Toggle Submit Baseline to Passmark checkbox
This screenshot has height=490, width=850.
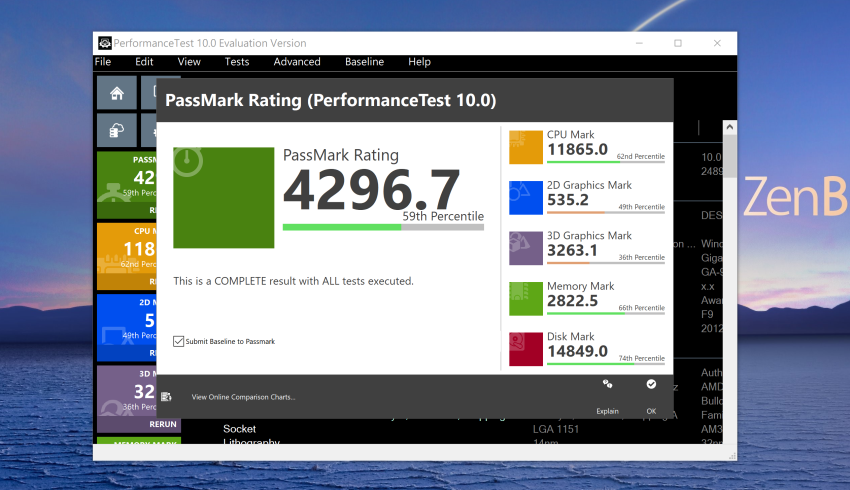(178, 341)
